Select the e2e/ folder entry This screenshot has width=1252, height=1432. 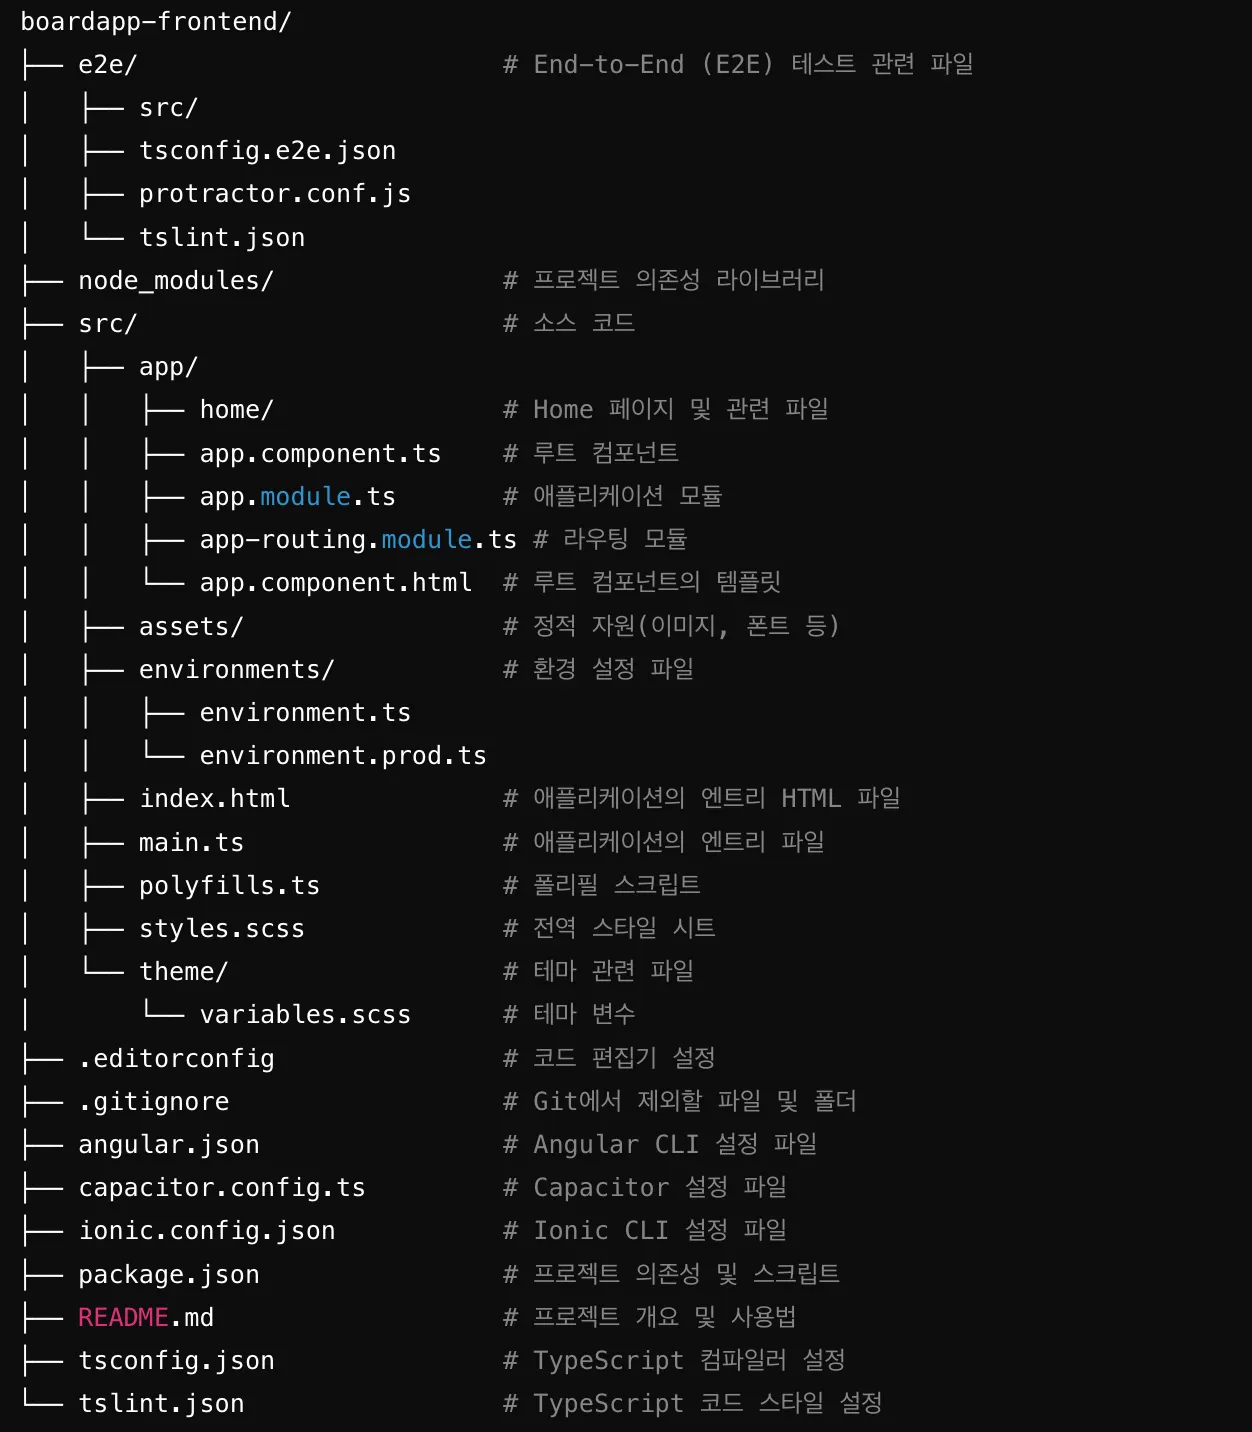coord(107,65)
